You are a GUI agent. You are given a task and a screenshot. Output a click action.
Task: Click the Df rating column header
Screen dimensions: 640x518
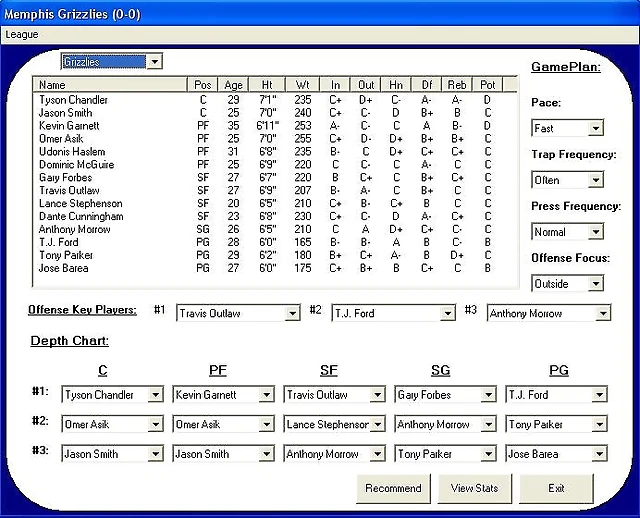pyautogui.click(x=427, y=84)
